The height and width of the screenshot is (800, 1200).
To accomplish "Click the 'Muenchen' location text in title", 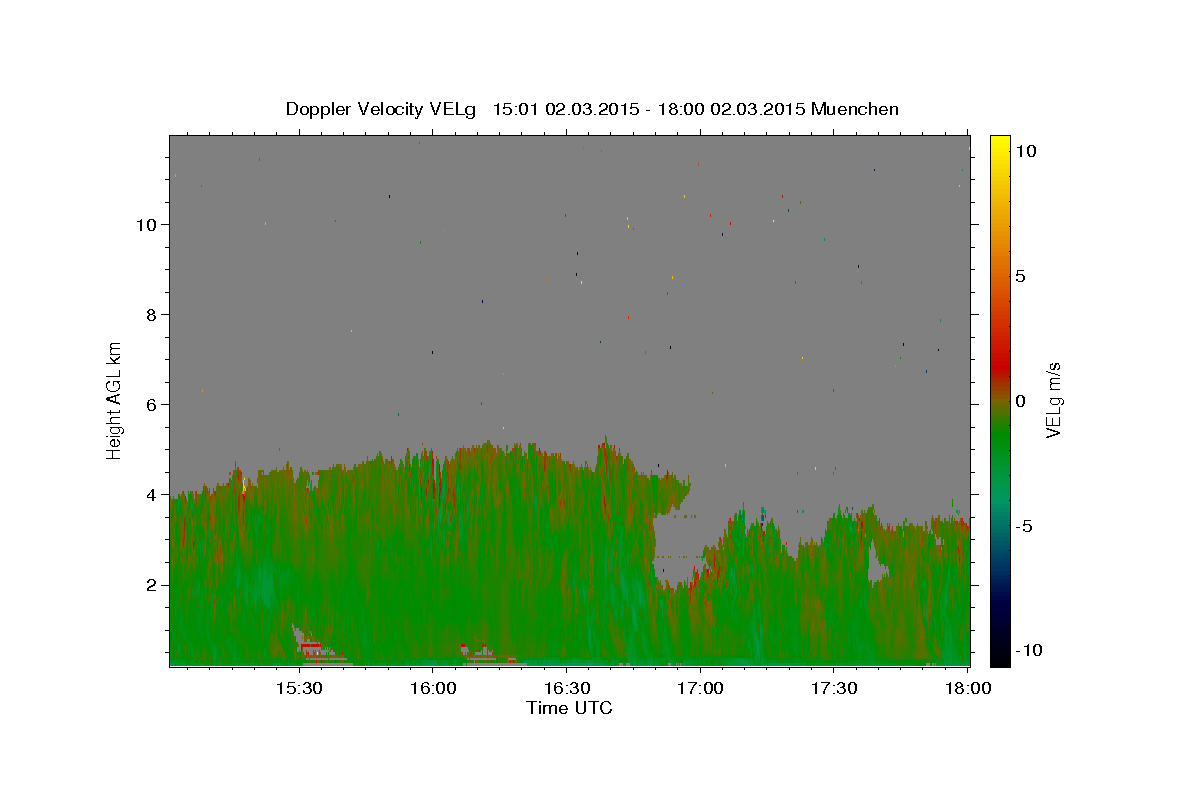I will [856, 109].
